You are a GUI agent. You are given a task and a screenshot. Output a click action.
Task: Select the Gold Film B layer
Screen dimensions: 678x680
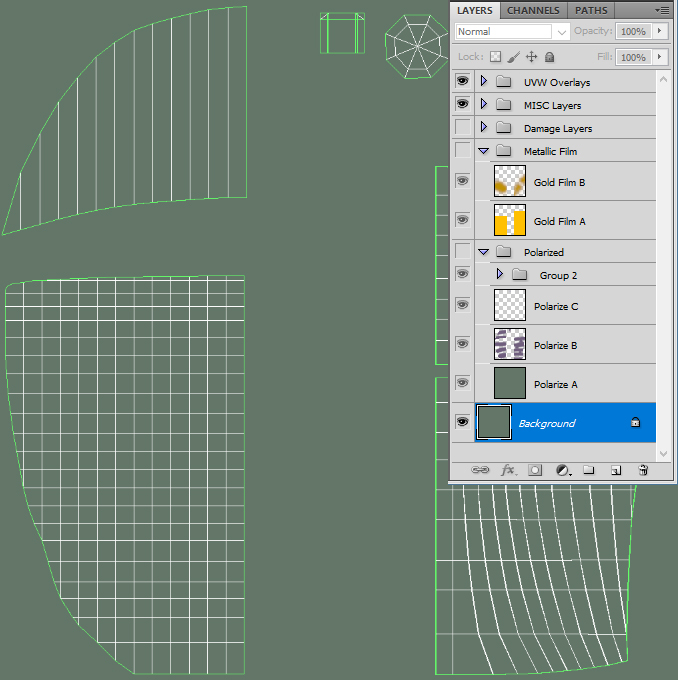tap(560, 183)
